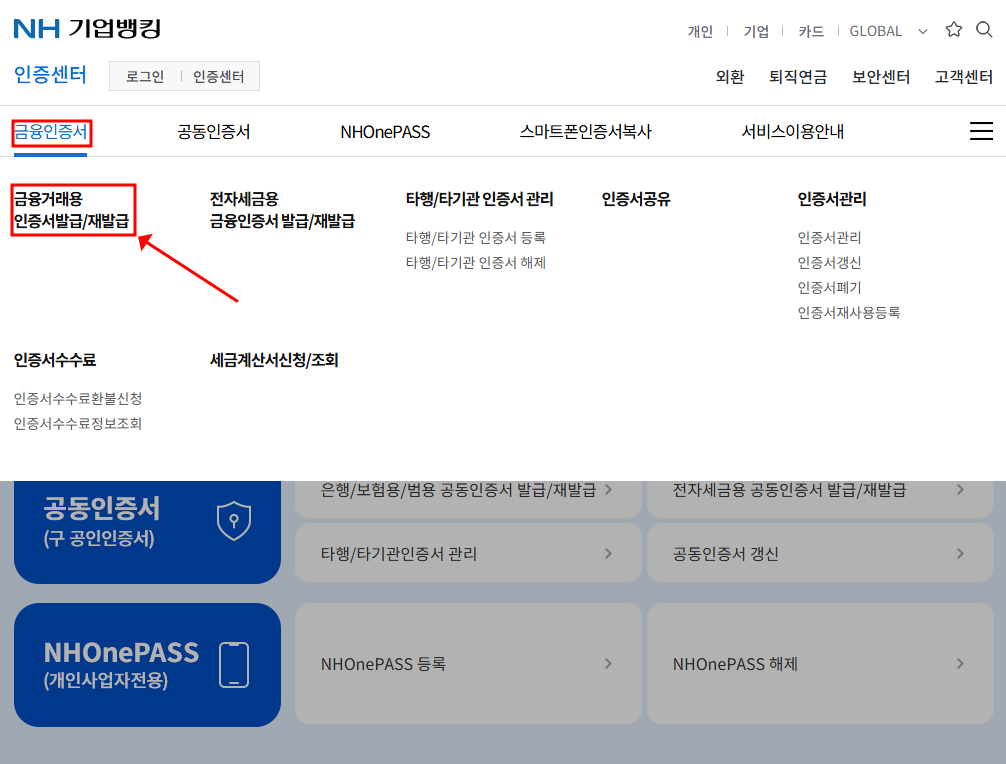Open 전자세금용 금융인증서 발급/재발급

pyautogui.click(x=282, y=210)
